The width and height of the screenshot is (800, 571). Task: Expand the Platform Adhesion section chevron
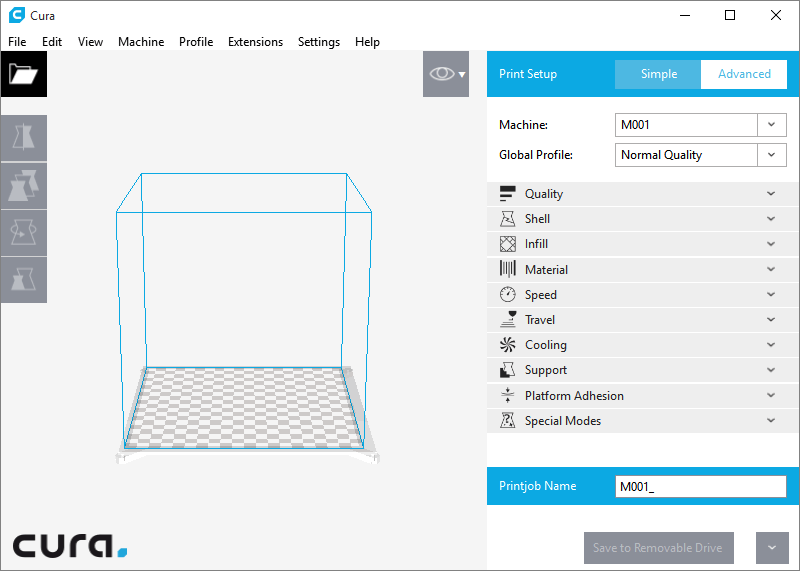point(771,396)
